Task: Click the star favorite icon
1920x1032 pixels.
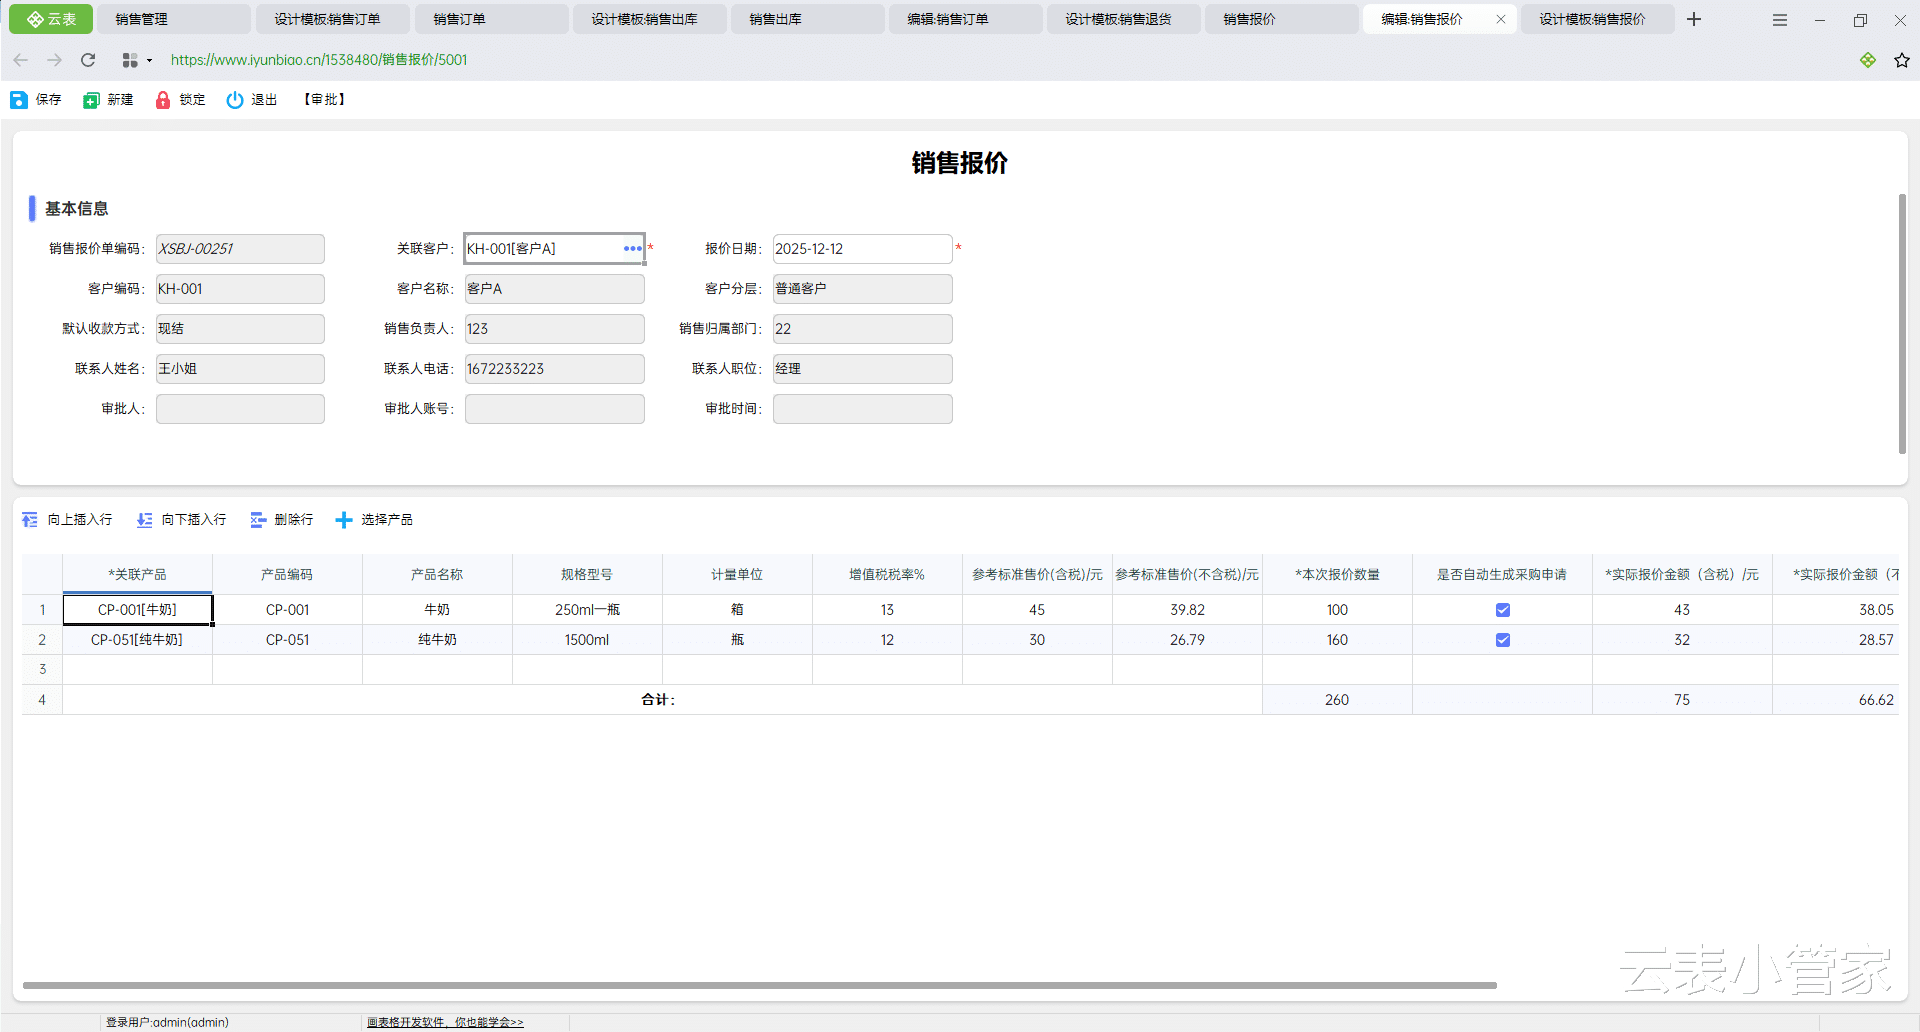Action: (x=1902, y=60)
